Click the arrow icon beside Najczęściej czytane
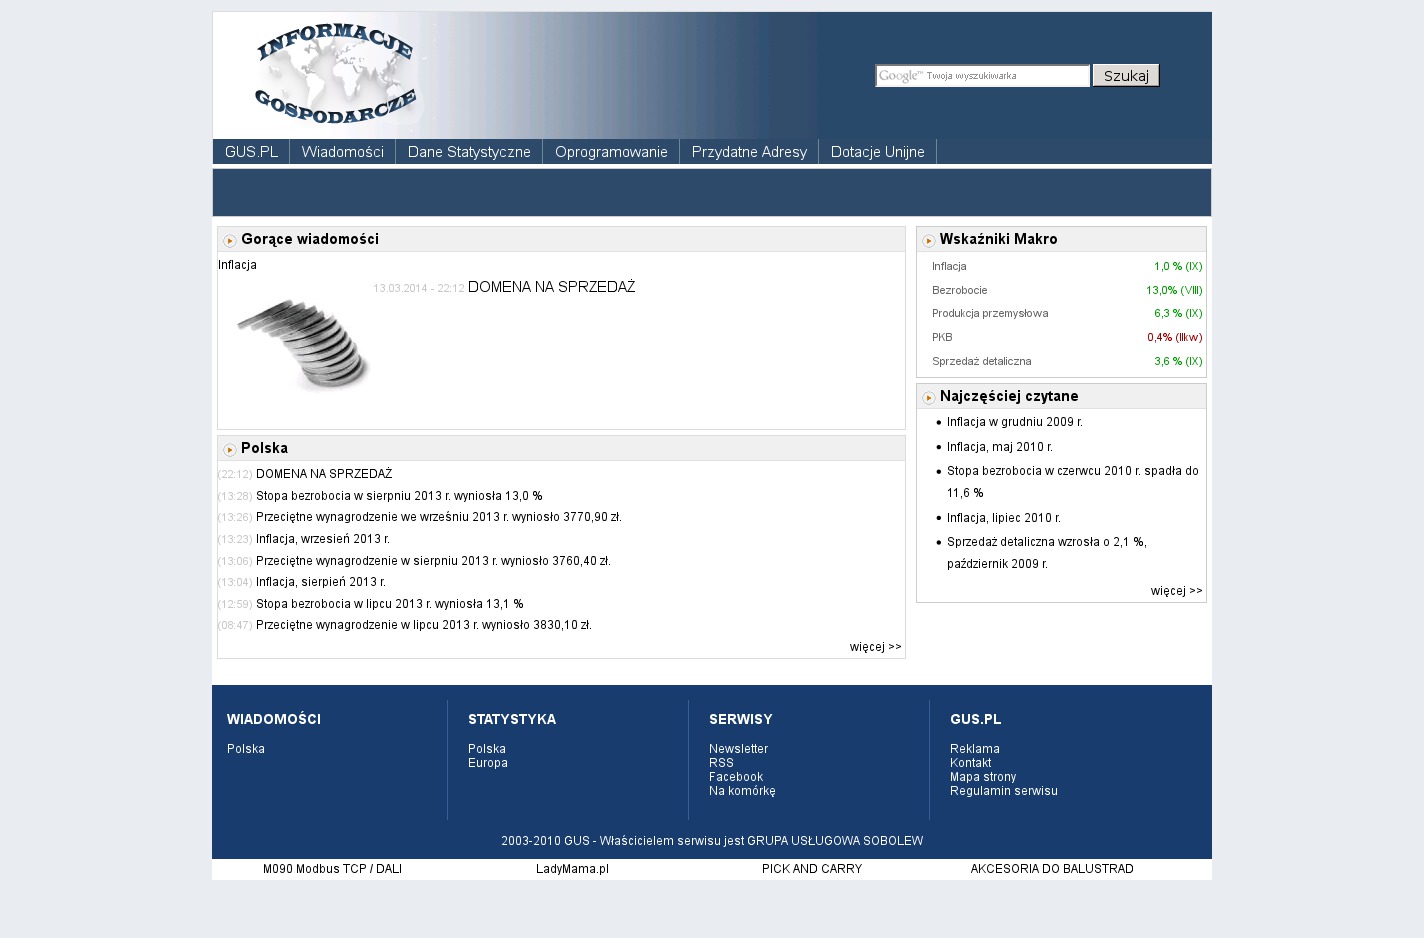 pyautogui.click(x=929, y=398)
